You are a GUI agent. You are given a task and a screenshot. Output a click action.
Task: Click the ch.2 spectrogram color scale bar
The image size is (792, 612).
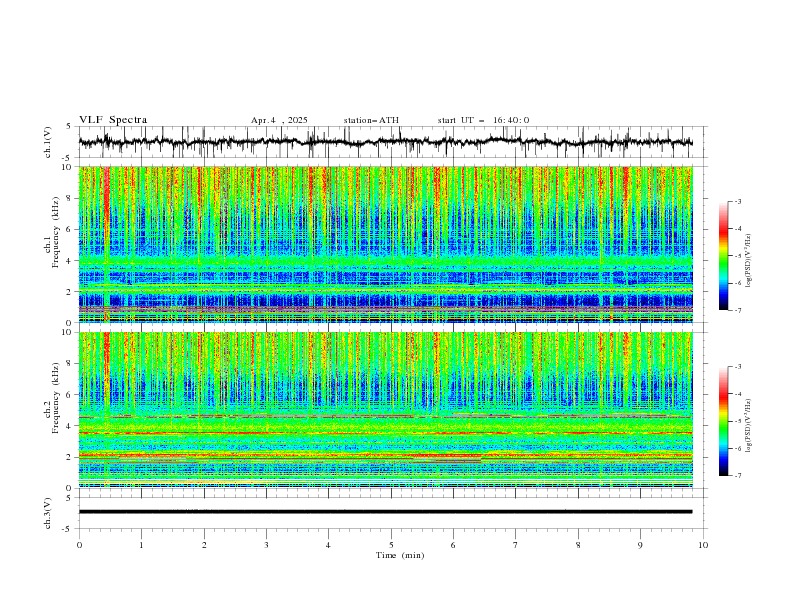[x=723, y=421]
